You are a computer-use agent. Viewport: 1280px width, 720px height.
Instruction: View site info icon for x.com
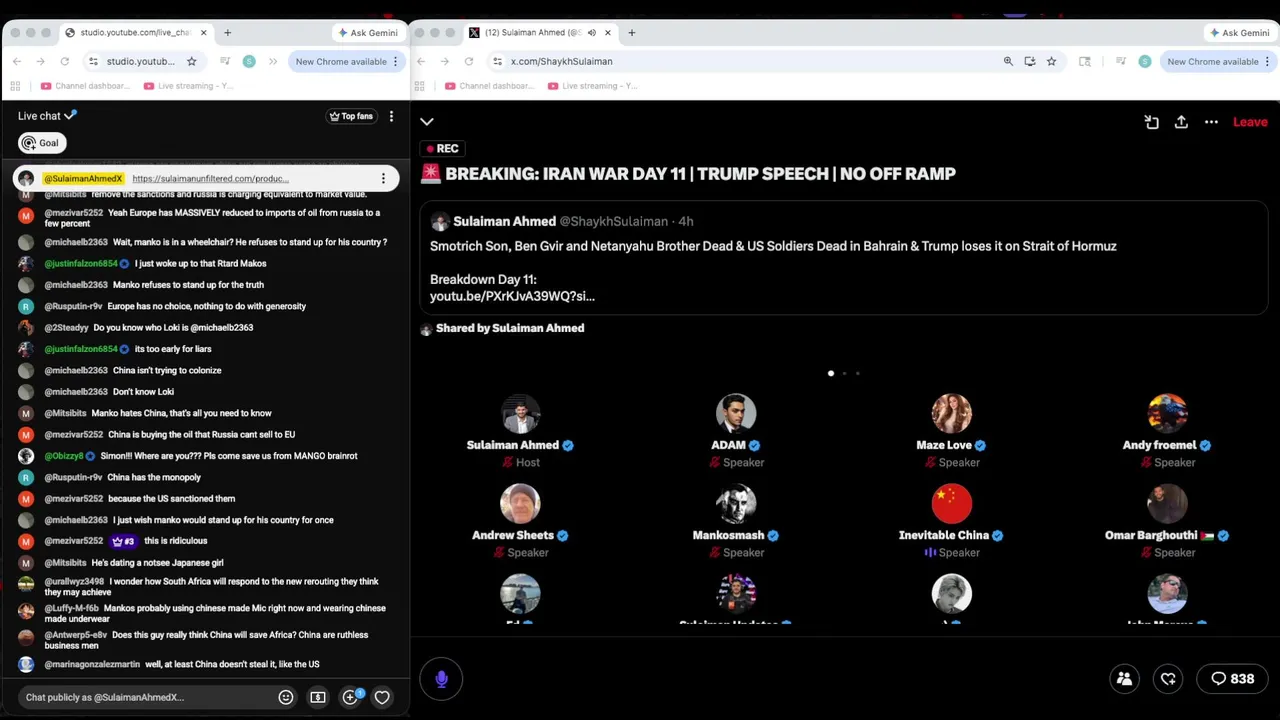click(x=497, y=61)
